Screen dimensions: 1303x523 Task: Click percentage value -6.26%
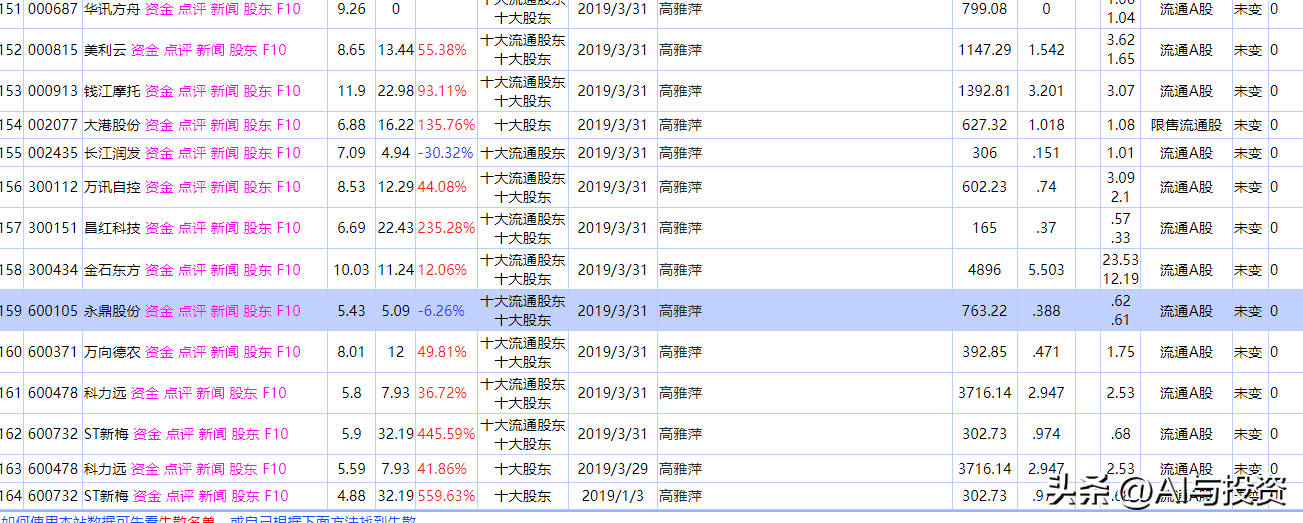coord(441,311)
